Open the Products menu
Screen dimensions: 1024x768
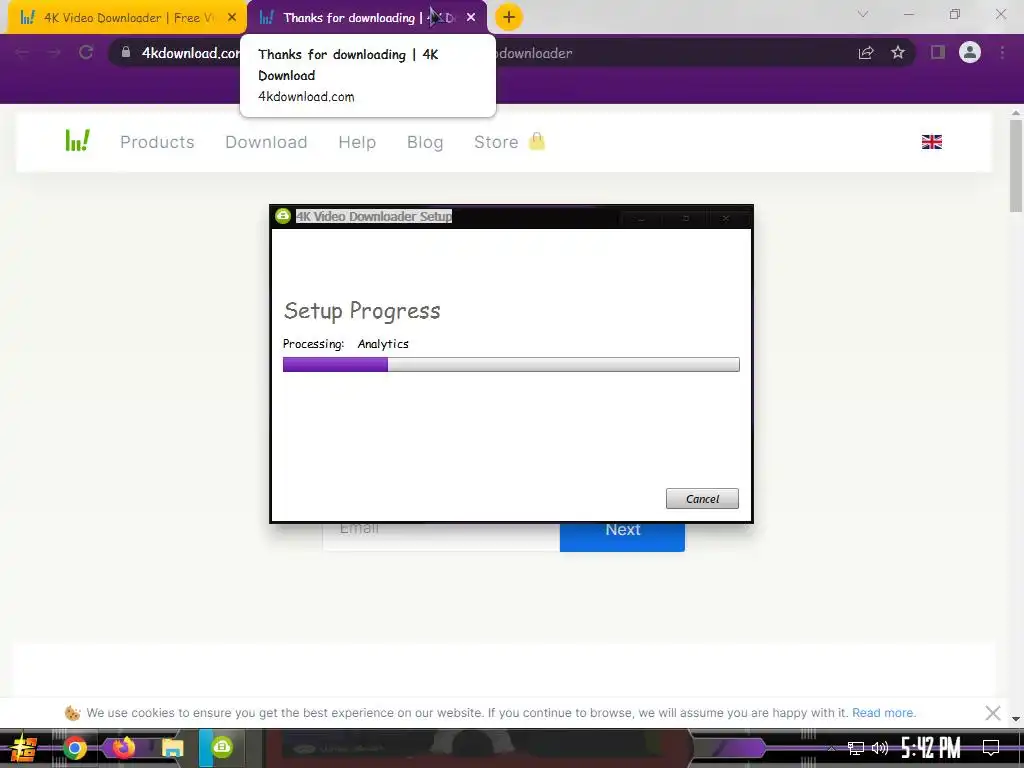157,142
